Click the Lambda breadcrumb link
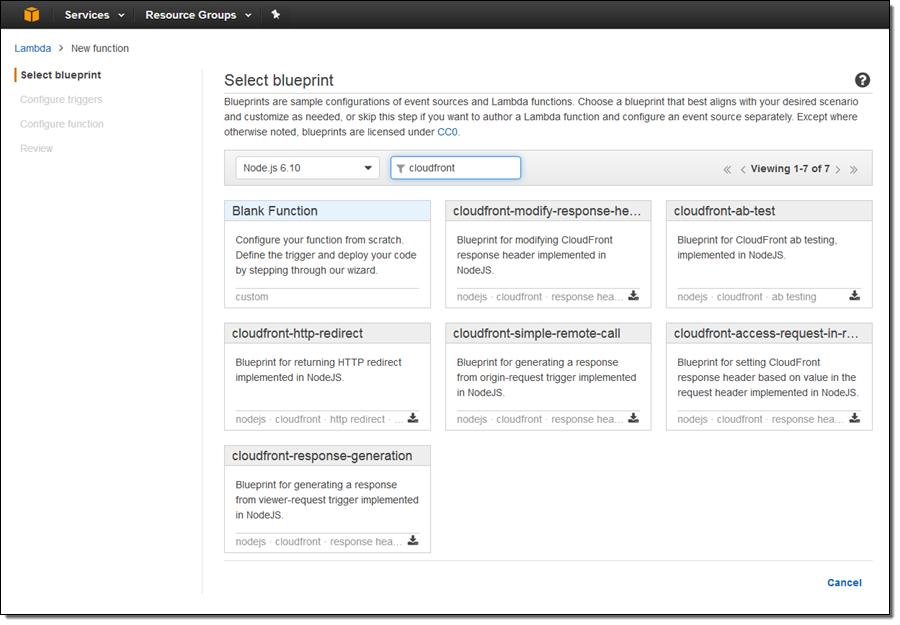This screenshot has height=625, width=900. 32,48
